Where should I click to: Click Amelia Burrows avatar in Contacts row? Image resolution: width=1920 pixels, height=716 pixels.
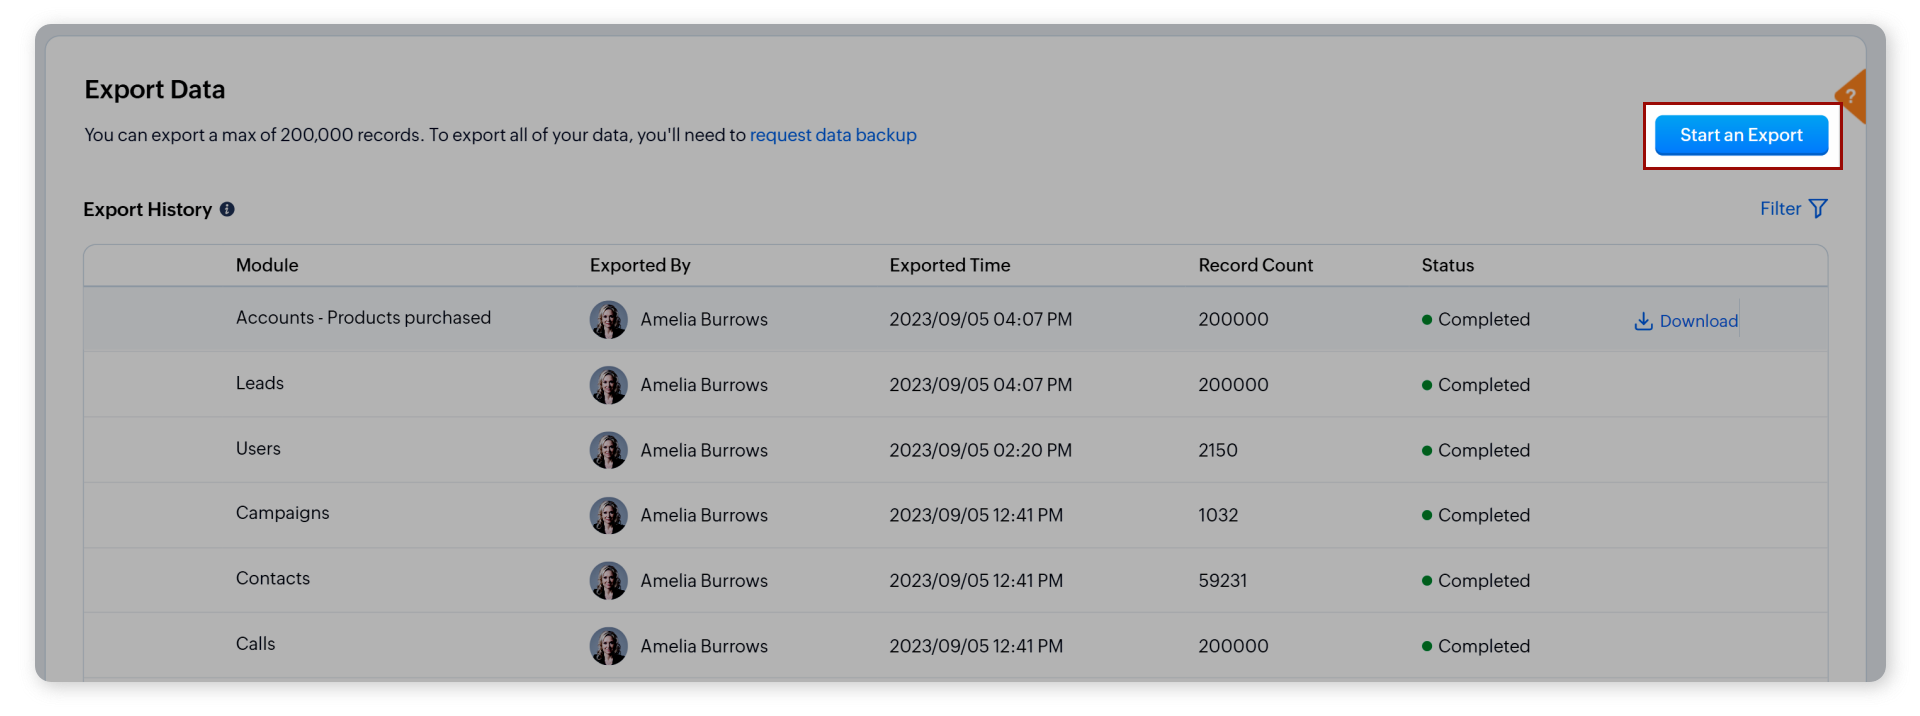608,580
